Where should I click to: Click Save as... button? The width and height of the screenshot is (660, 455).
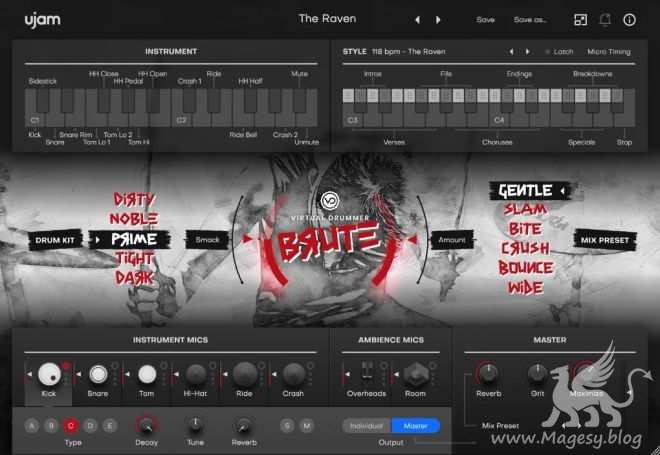click(530, 20)
